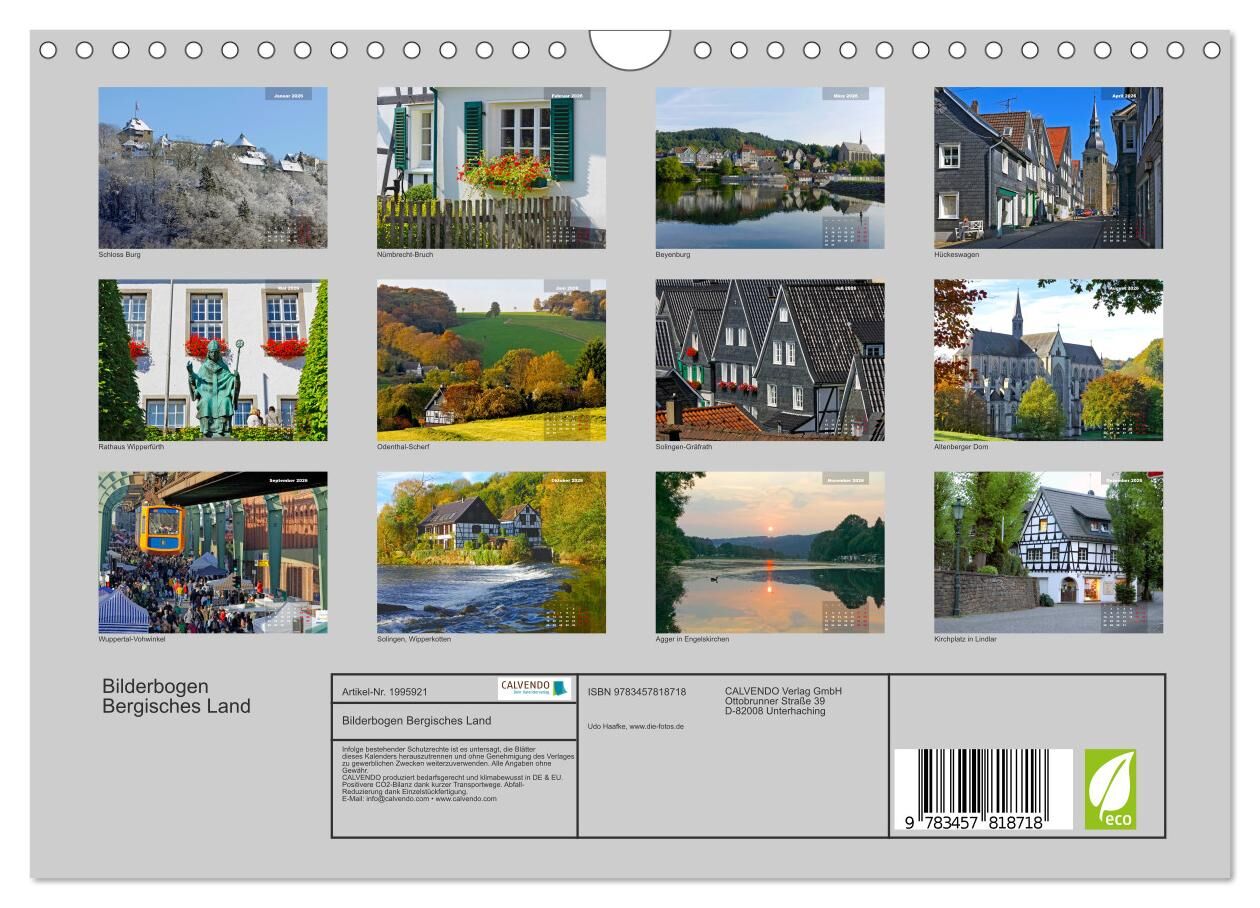Open the Solingen-Gräfrath slate houses photo

click(769, 360)
